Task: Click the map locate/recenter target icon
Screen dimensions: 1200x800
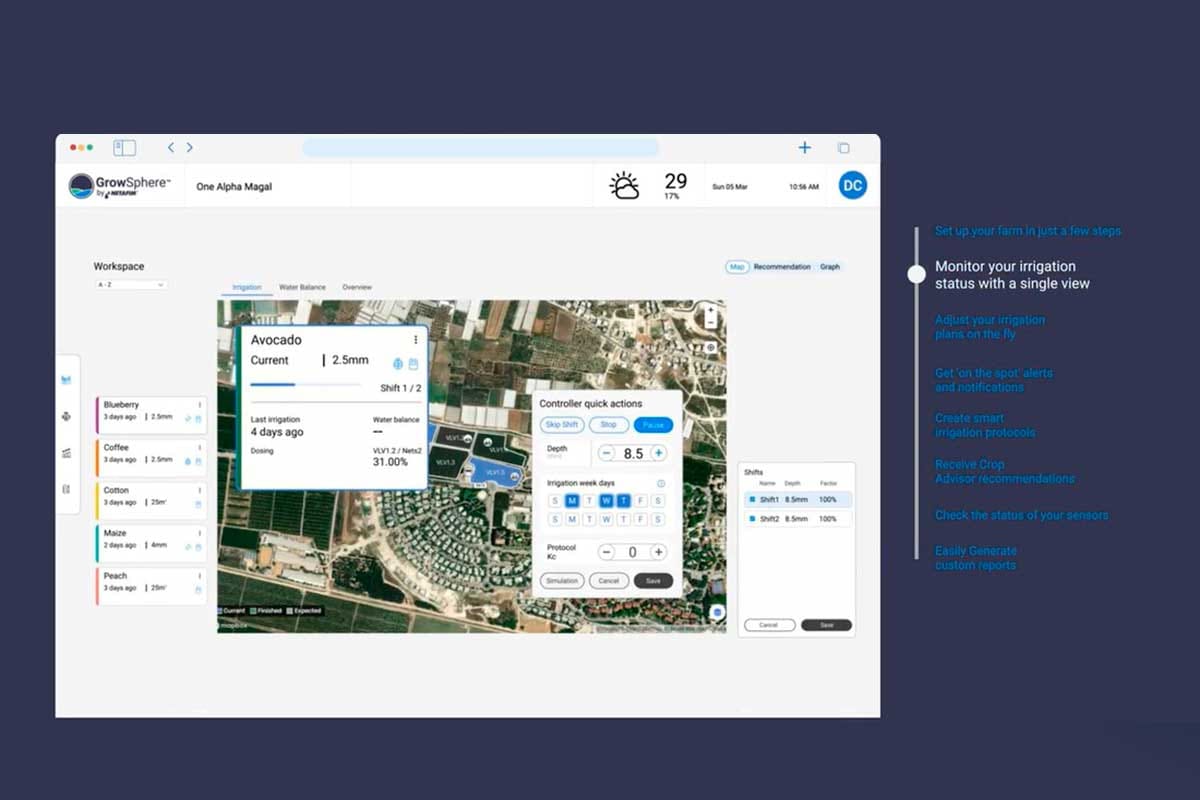Action: click(x=711, y=347)
